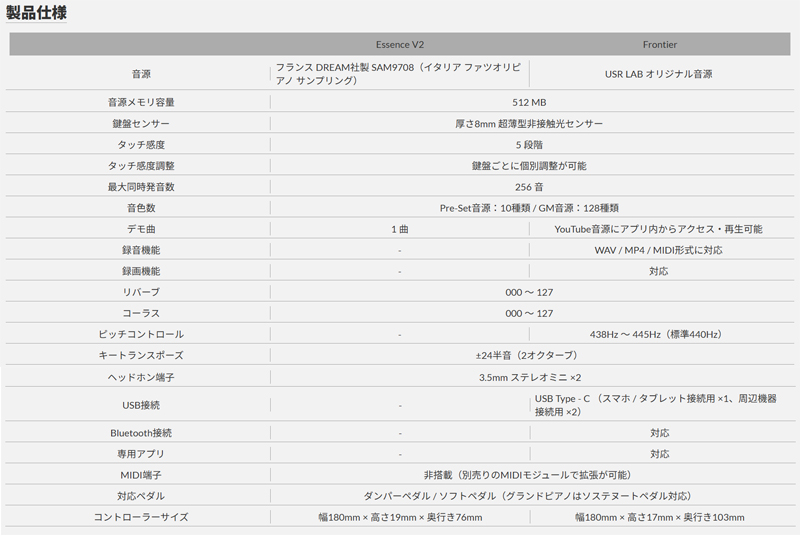Click the 3.5mm ステレオミニ ×2 value
The height and width of the screenshot is (546, 800).
[529, 377]
